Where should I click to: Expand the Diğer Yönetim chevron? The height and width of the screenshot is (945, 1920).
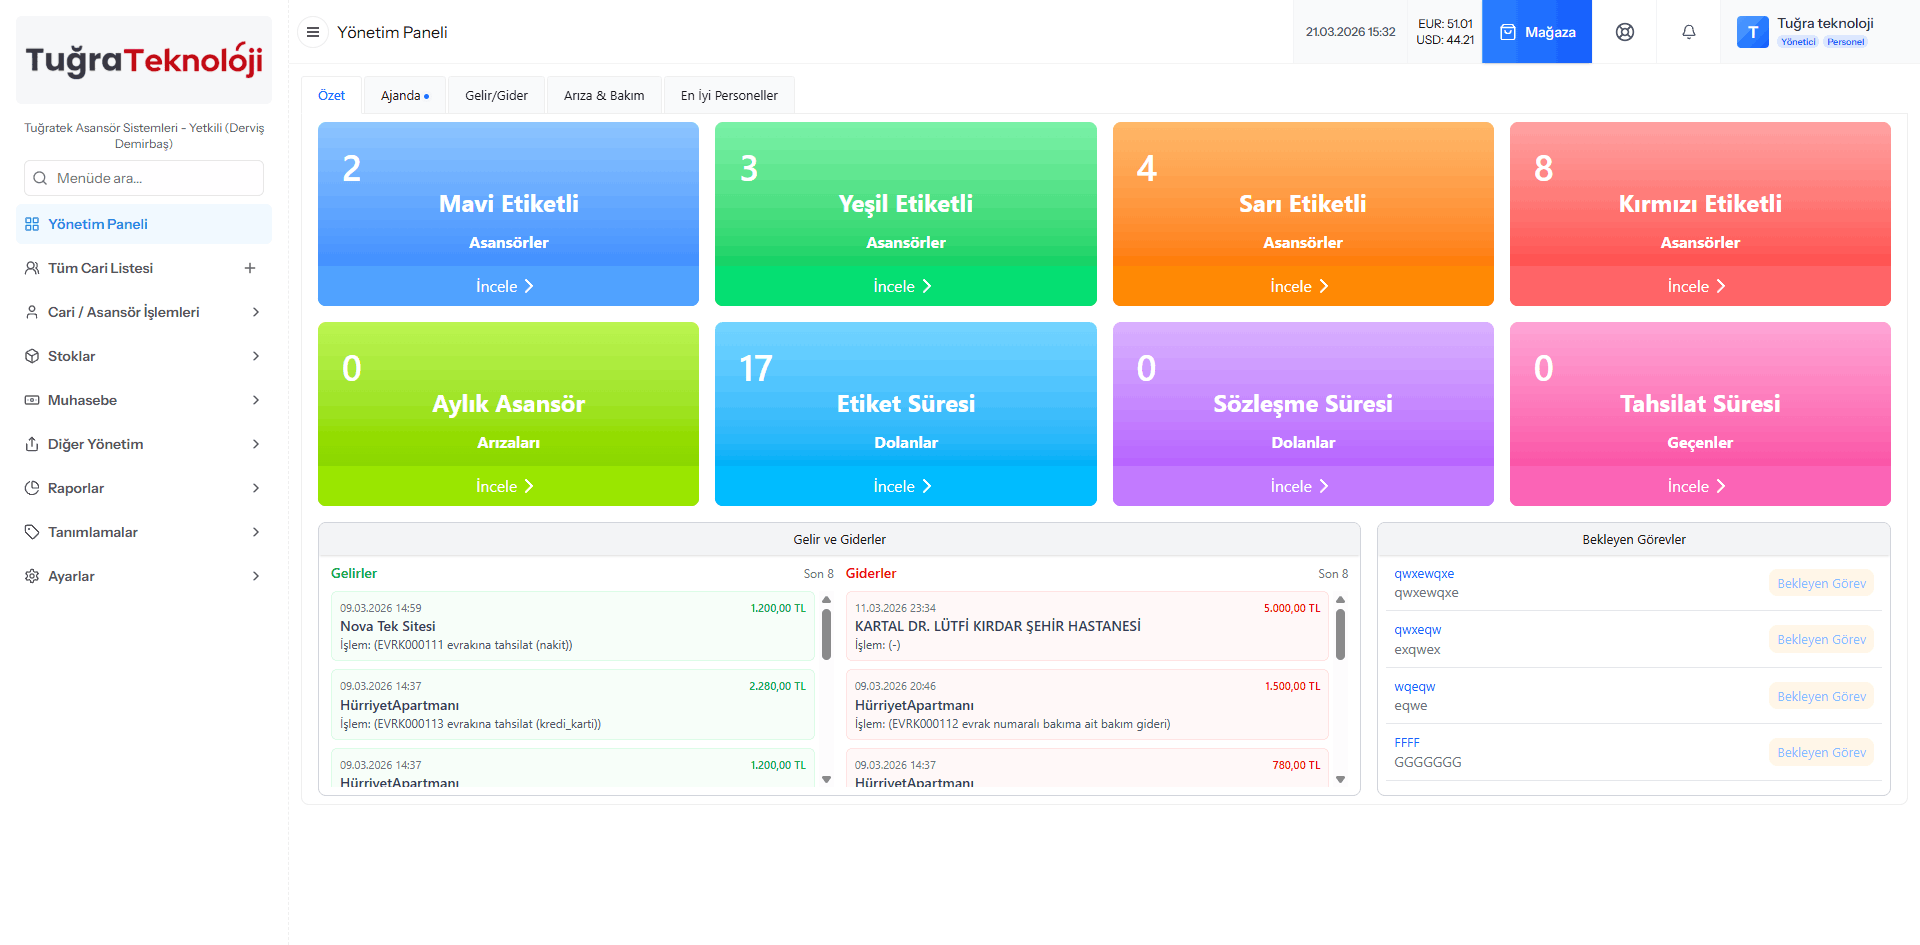(x=256, y=444)
